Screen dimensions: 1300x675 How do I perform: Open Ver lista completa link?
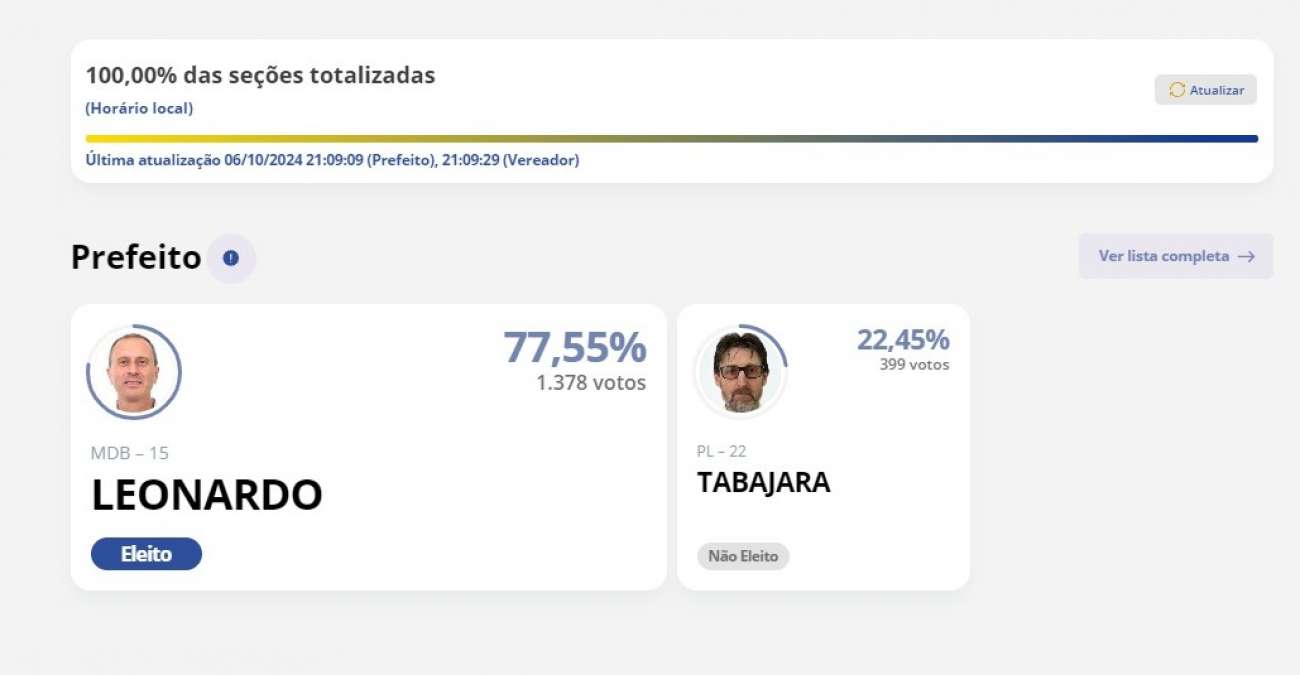coord(1176,256)
